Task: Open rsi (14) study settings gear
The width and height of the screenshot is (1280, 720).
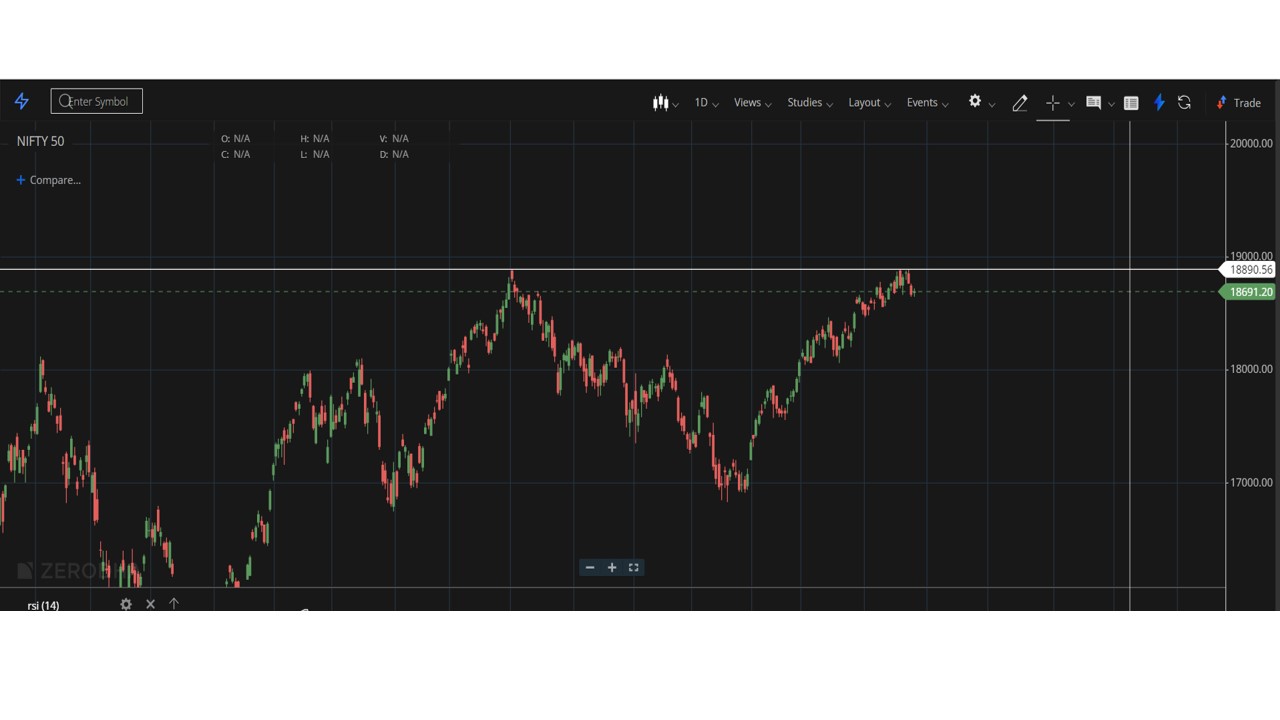Action: tap(126, 604)
